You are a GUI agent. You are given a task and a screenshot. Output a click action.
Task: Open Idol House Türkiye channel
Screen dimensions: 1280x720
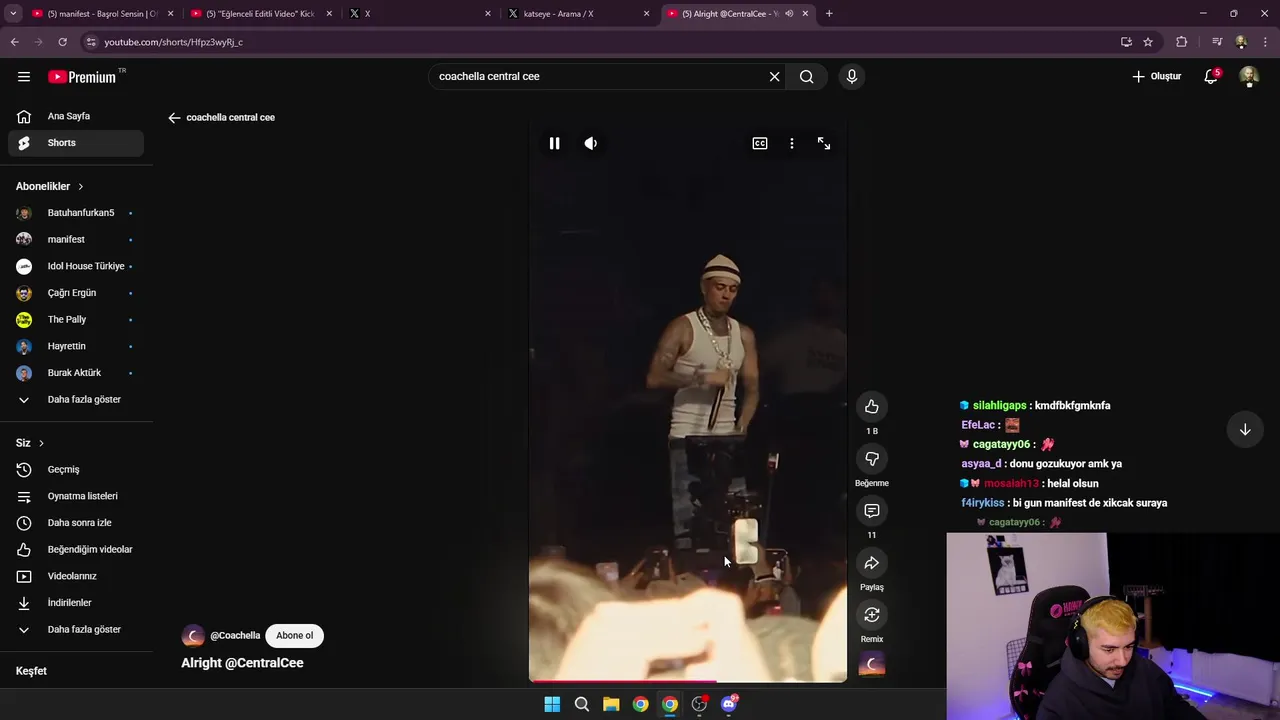point(76,266)
